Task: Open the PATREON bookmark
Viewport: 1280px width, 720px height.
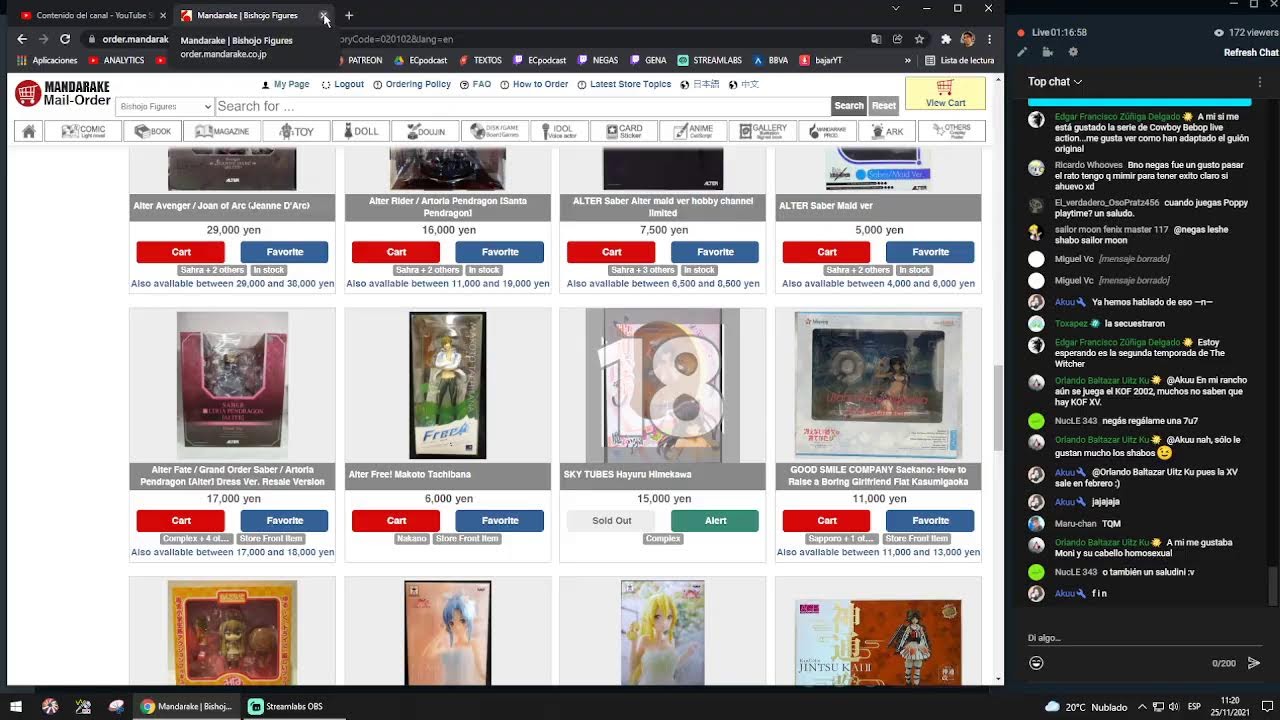Action: point(358,60)
